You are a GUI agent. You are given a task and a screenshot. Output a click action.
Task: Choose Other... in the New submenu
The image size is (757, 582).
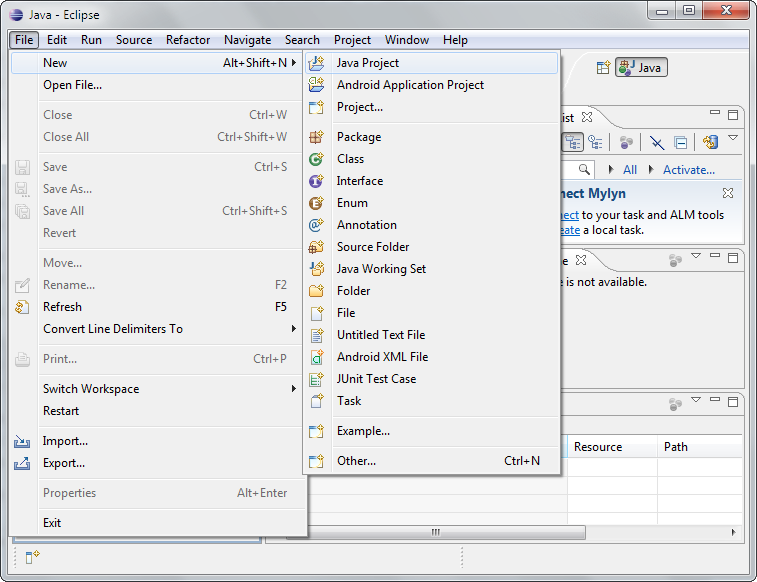point(433,461)
